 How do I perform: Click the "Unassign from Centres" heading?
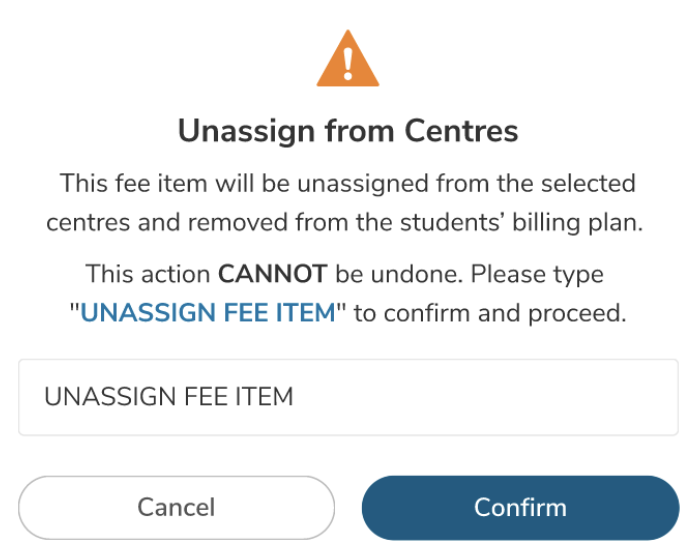click(348, 131)
